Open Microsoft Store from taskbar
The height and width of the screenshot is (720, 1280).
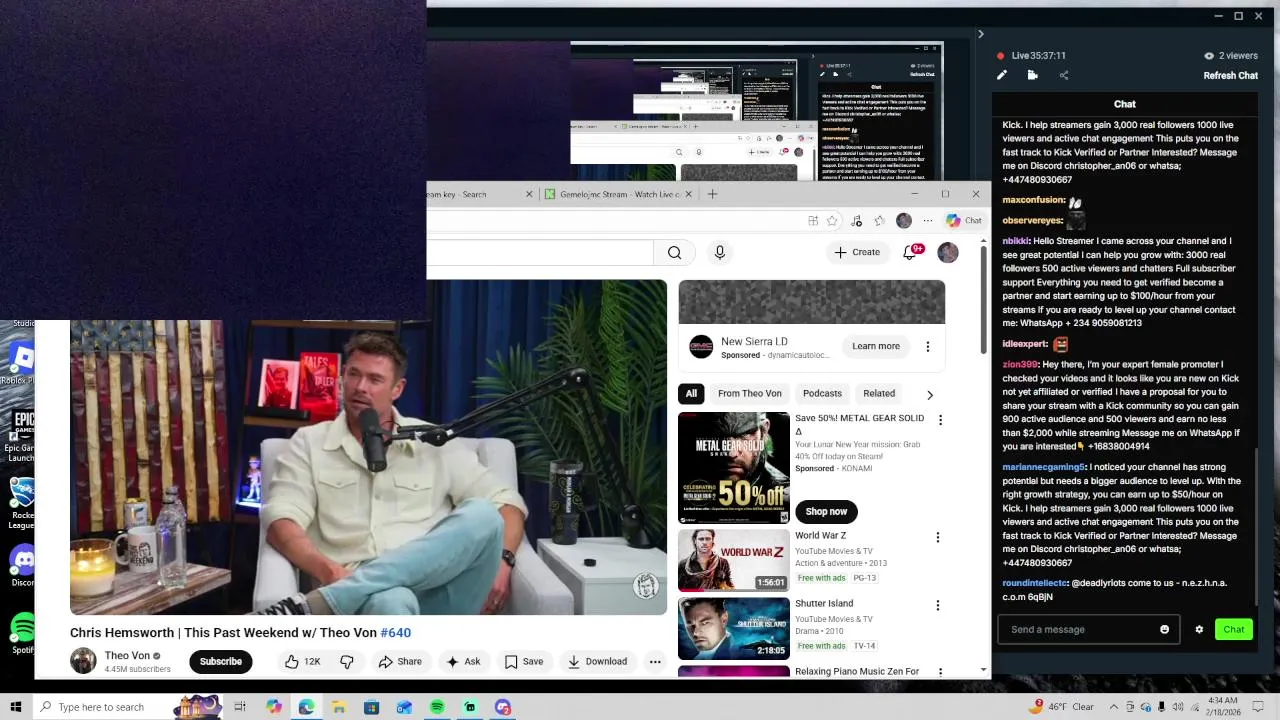click(371, 707)
